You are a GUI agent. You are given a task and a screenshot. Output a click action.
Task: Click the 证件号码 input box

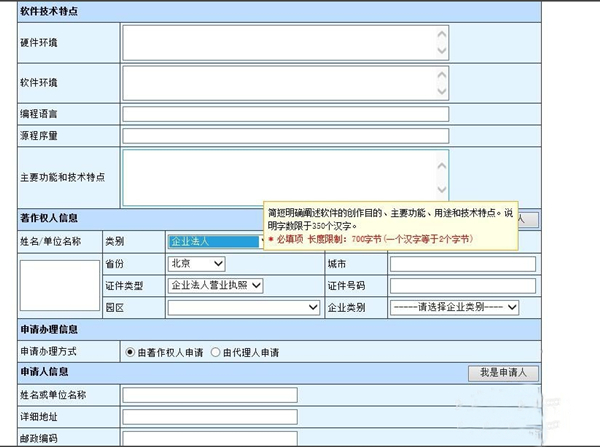coord(462,286)
